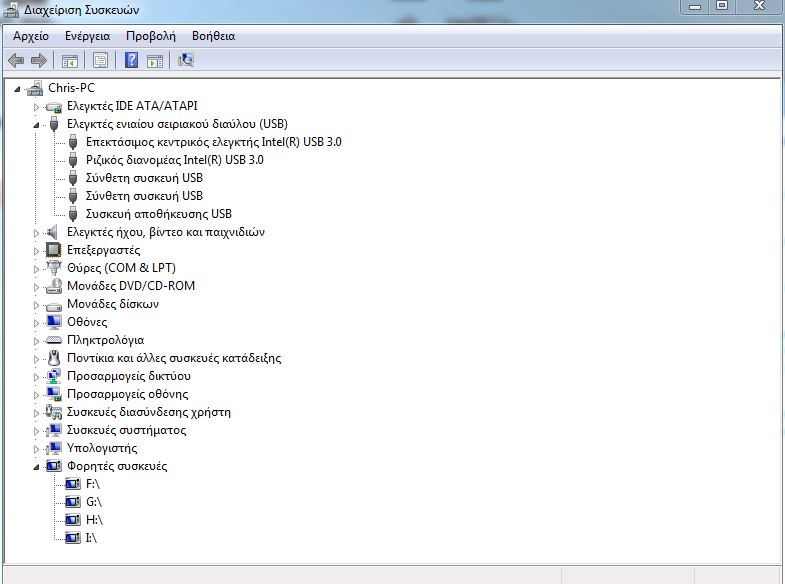Select the Chris-PC label
This screenshot has height=584, width=785.
coord(72,88)
